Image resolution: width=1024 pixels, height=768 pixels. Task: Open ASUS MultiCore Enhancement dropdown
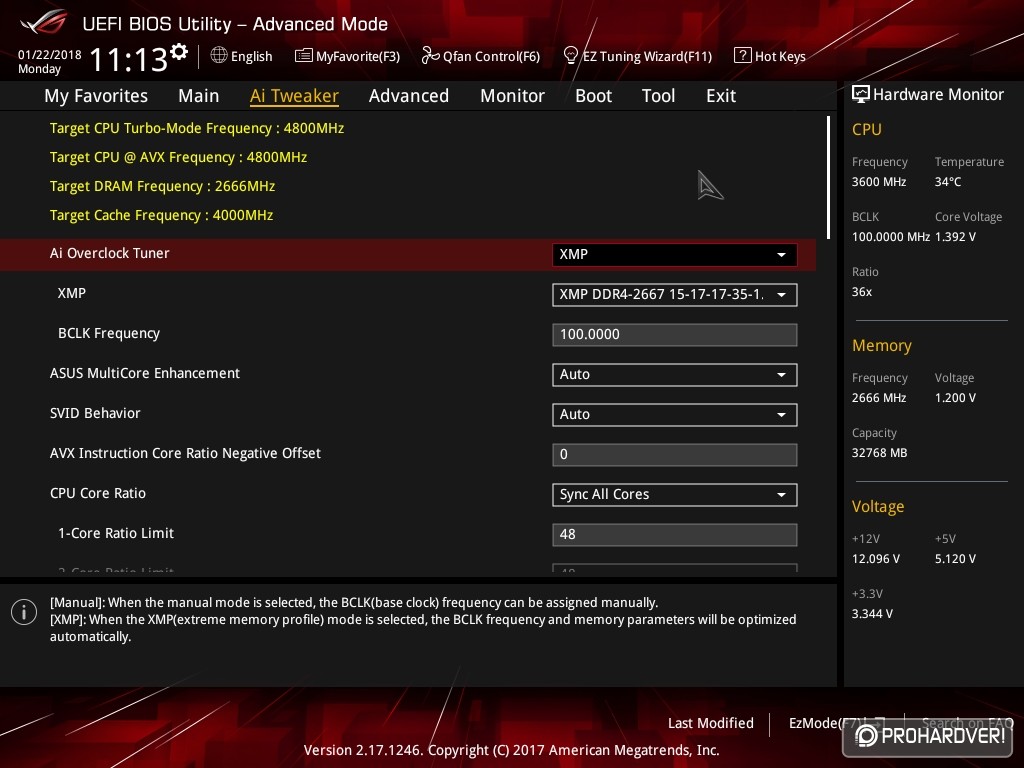coord(674,375)
